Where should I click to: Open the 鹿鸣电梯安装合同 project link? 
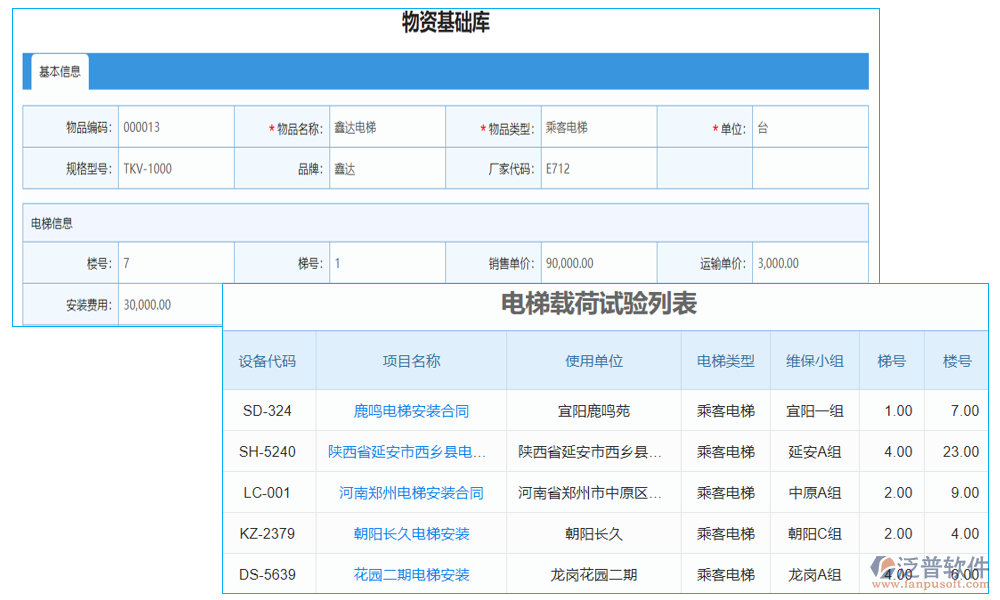(411, 410)
